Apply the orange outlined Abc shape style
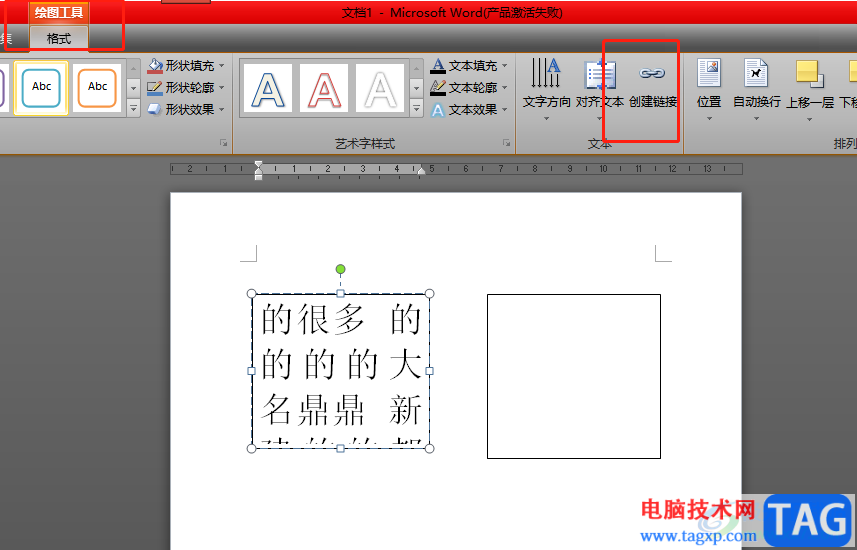The width and height of the screenshot is (857, 550). point(97,87)
